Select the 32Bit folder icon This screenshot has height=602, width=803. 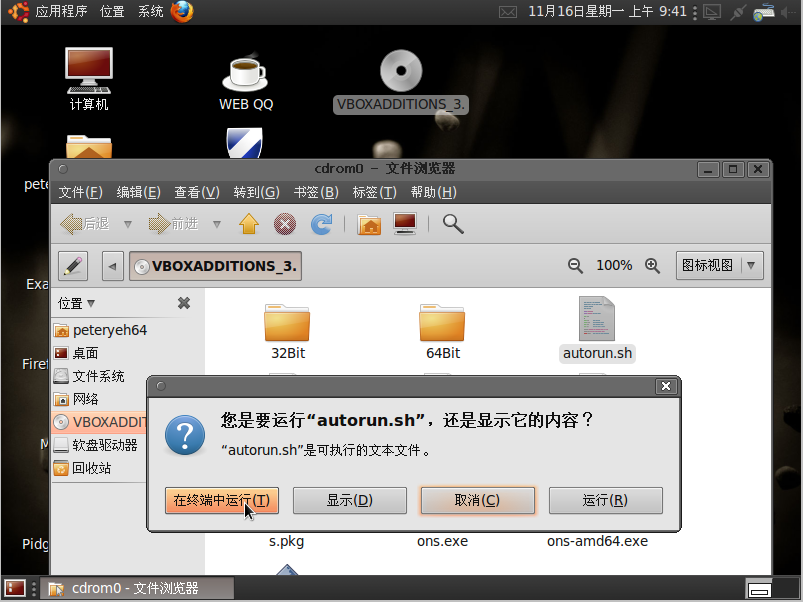tap(287, 322)
